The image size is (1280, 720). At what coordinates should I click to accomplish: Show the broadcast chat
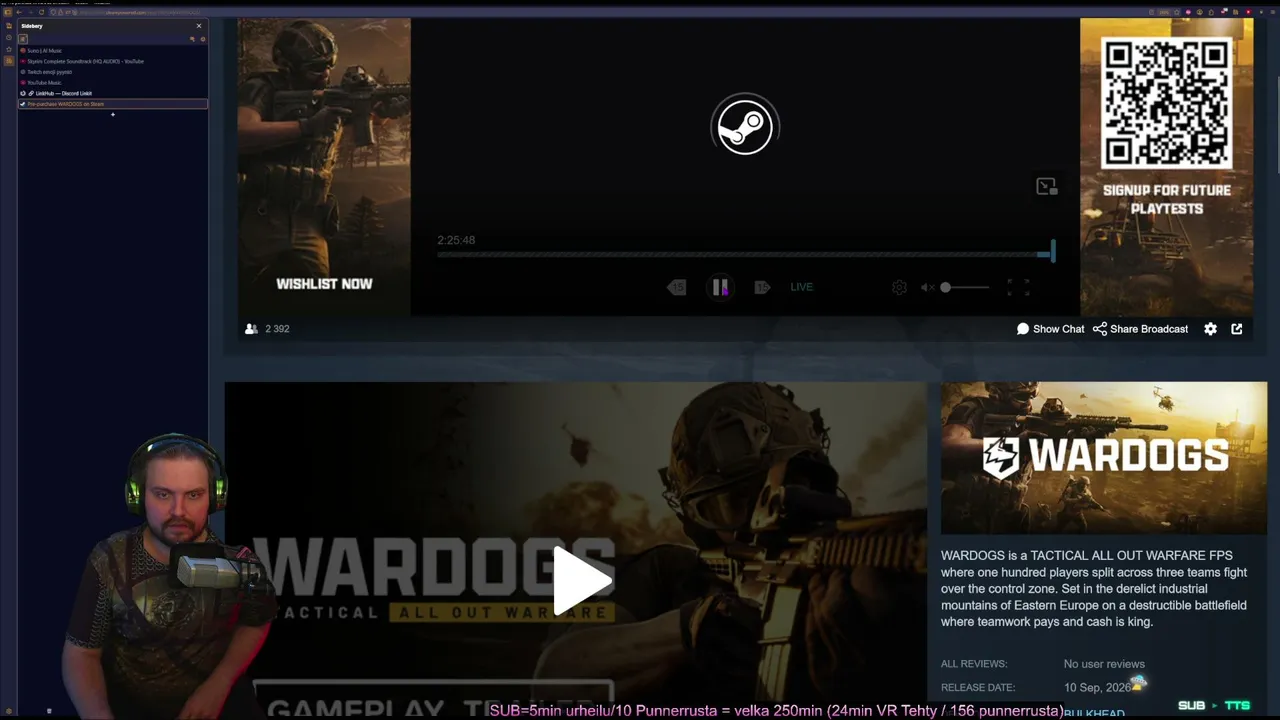point(1050,329)
